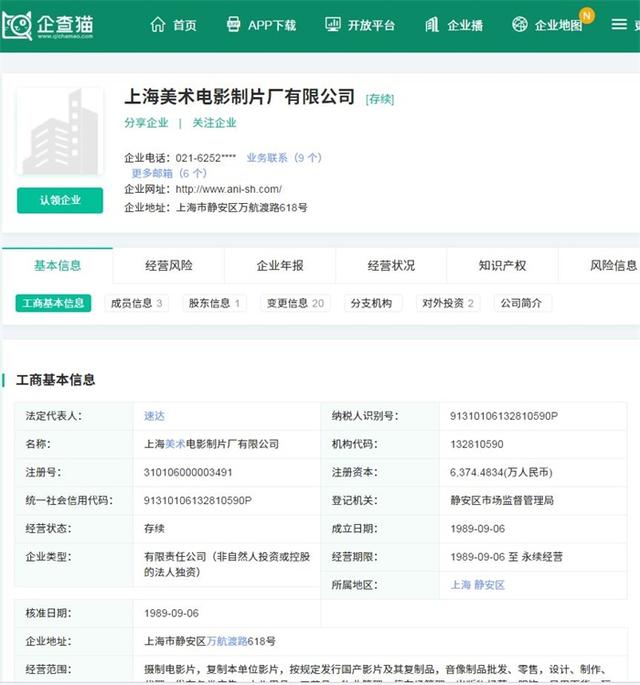Switch to 经营状况 tab
Image resolution: width=640 pixels, height=685 pixels.
391,266
